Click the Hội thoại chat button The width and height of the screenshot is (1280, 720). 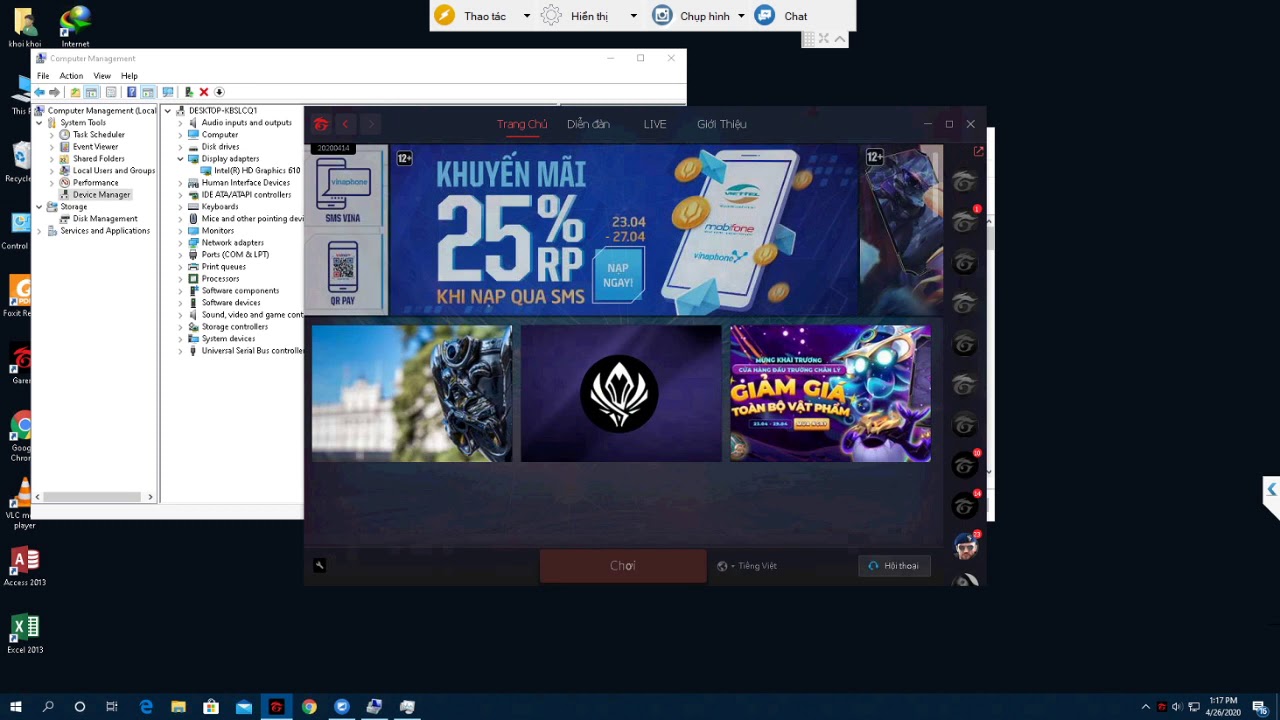click(x=894, y=566)
